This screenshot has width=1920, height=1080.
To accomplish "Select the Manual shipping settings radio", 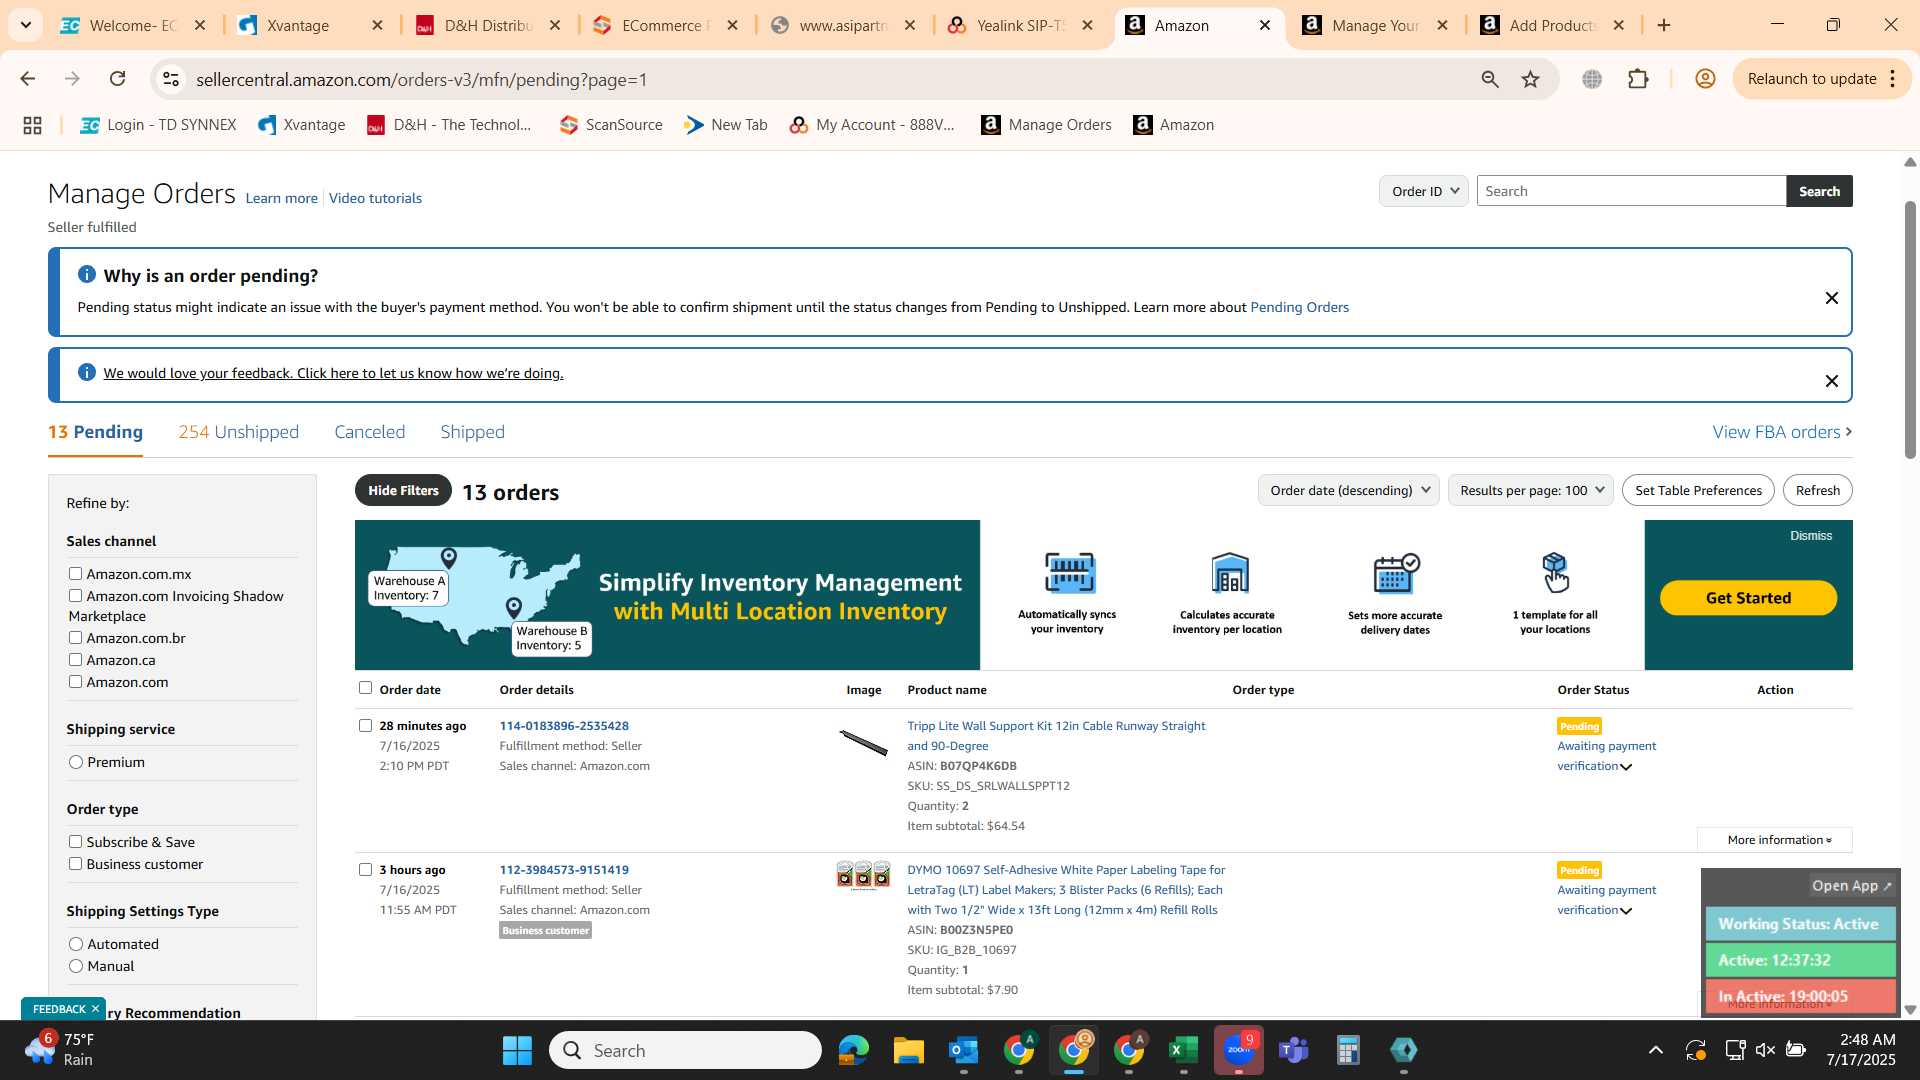I will (76, 966).
